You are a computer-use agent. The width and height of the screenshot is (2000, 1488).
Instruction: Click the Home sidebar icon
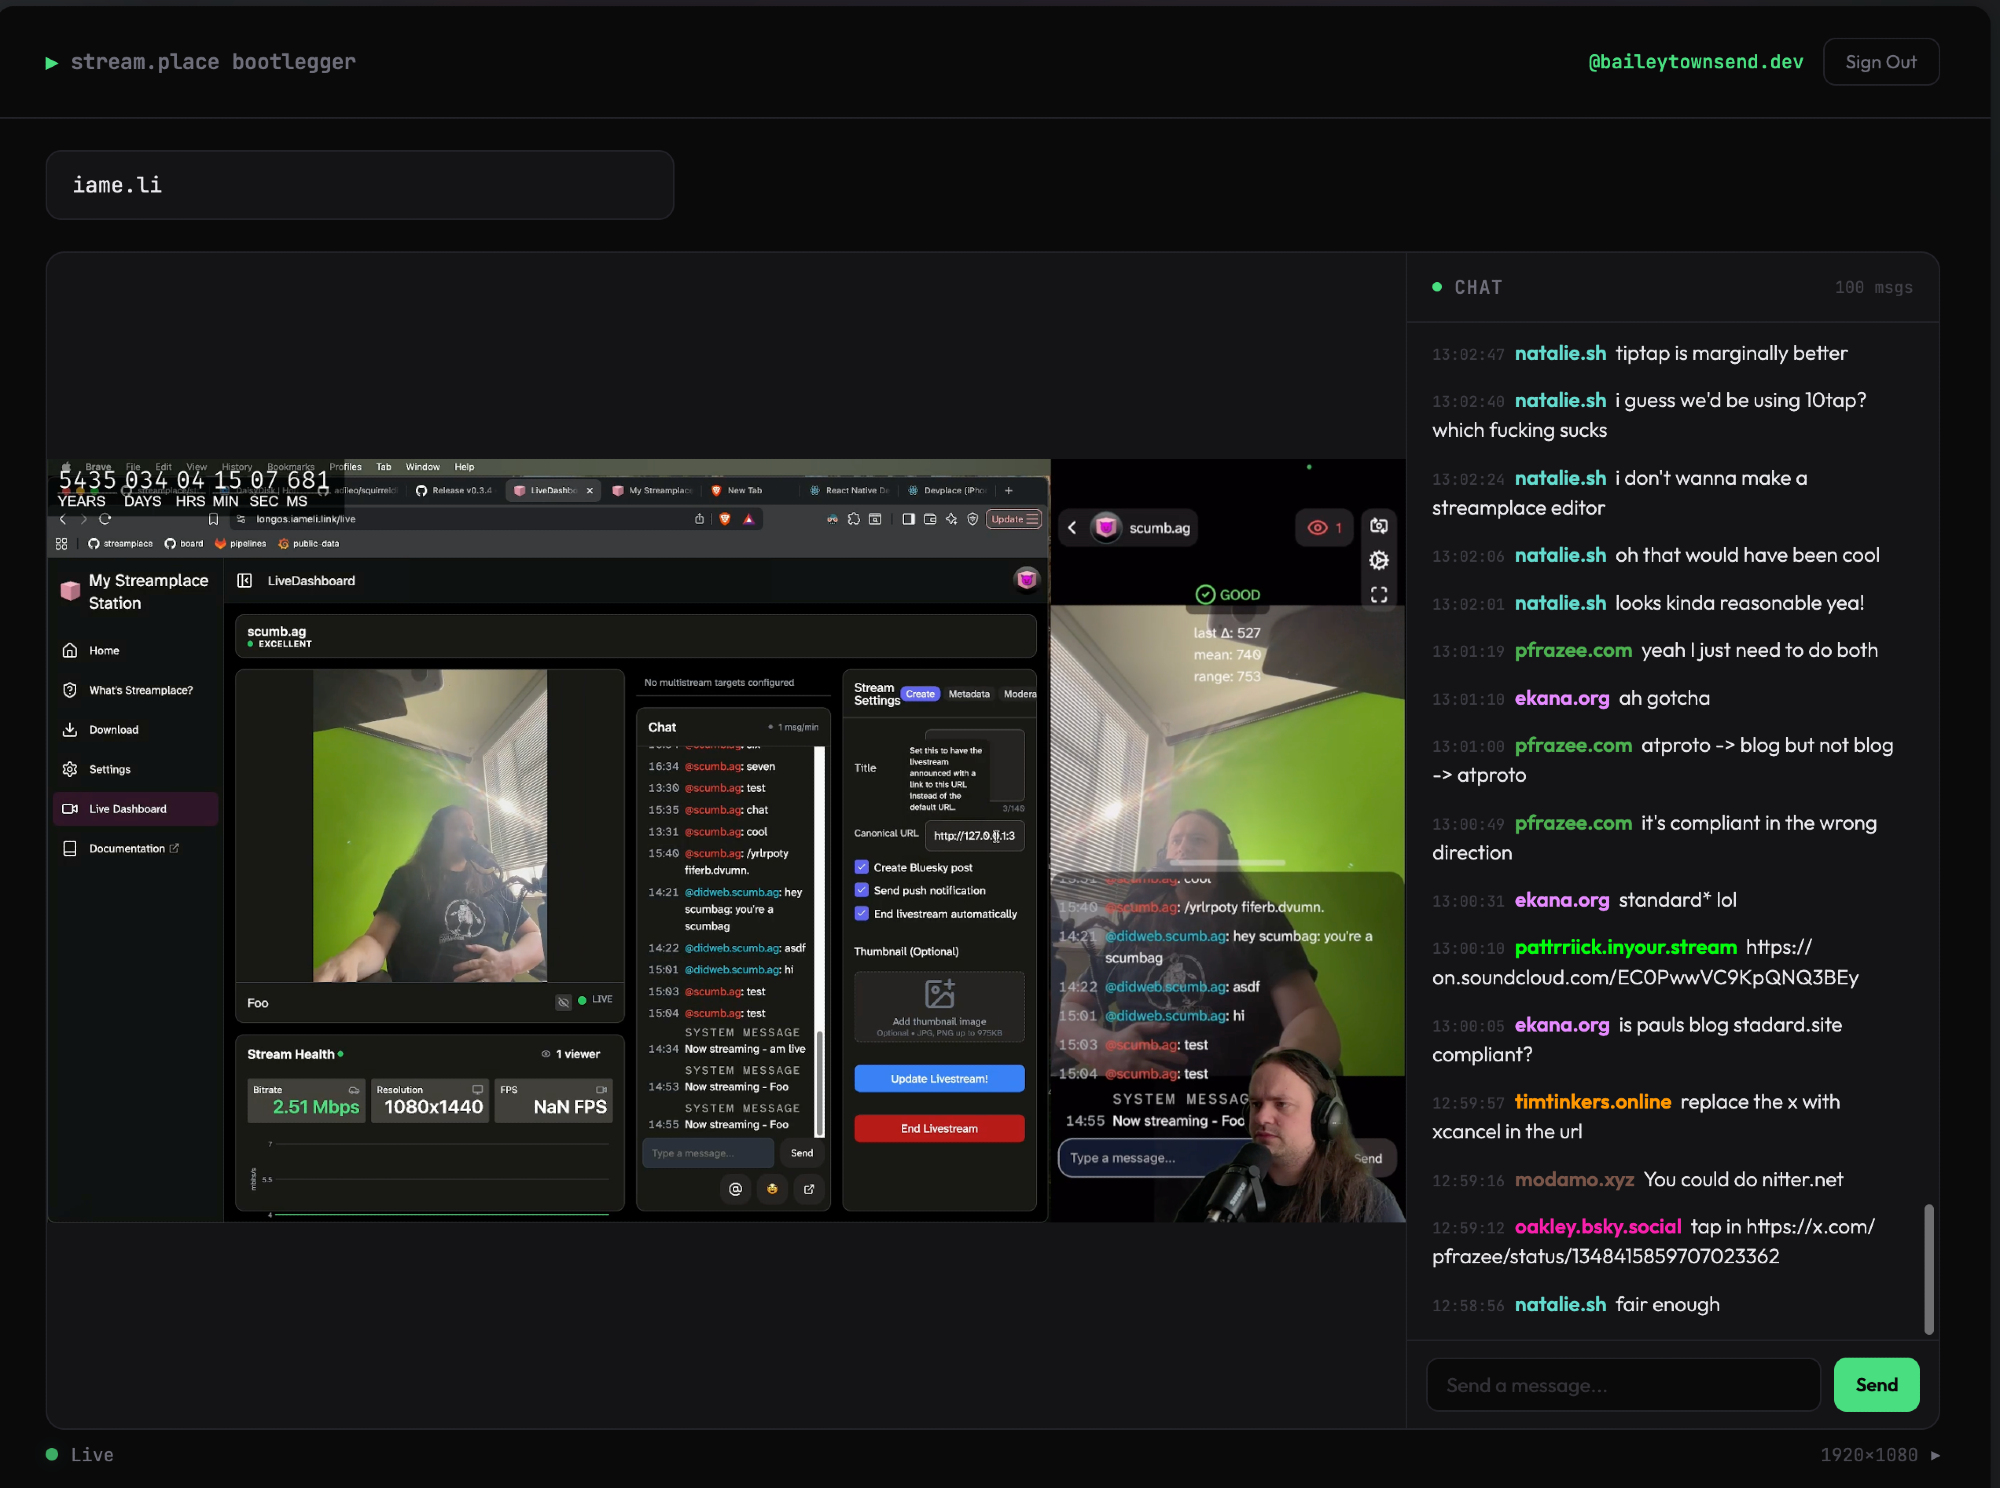pyautogui.click(x=70, y=650)
